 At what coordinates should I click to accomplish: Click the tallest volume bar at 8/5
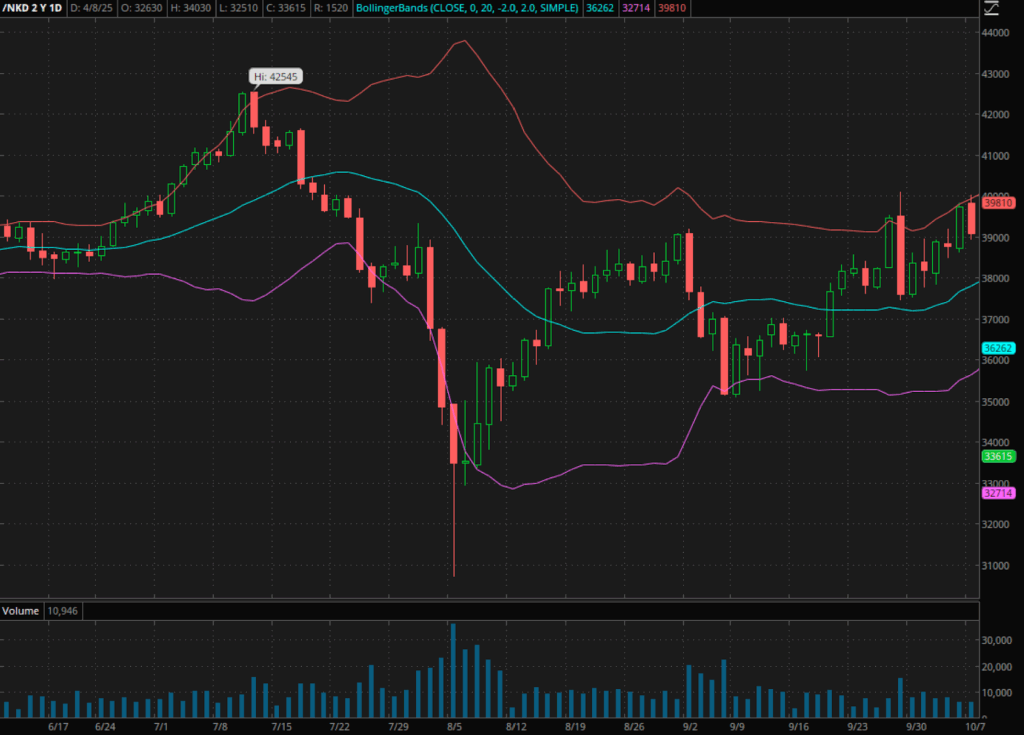pos(453,671)
